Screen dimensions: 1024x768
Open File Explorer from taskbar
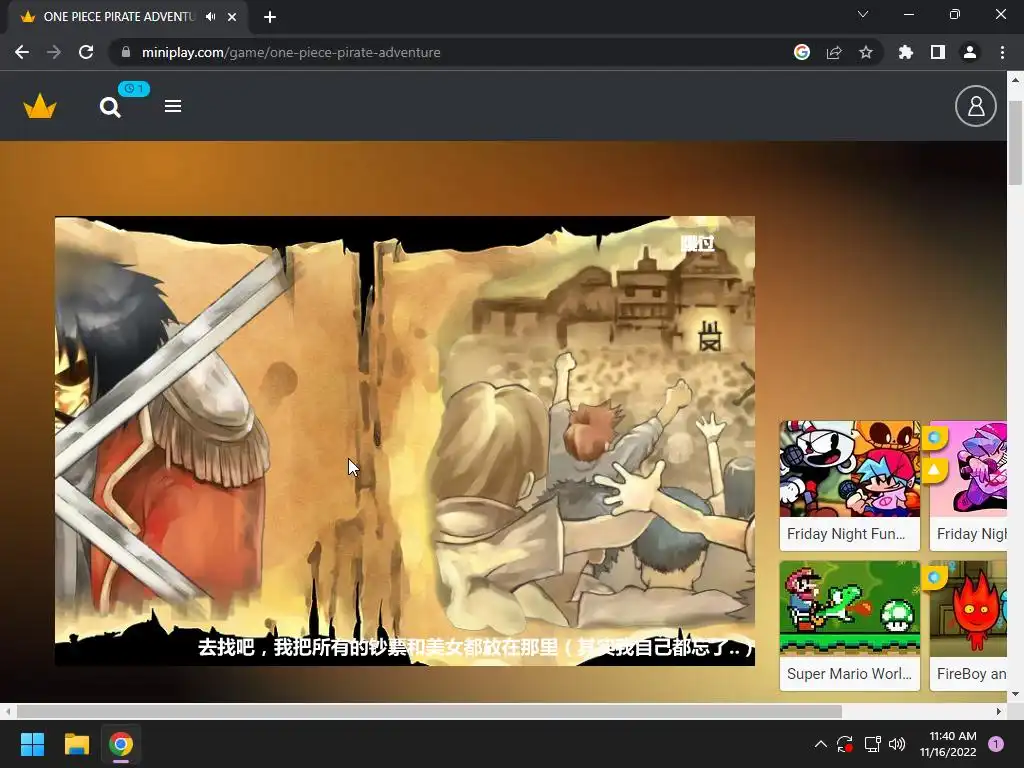(x=76, y=744)
